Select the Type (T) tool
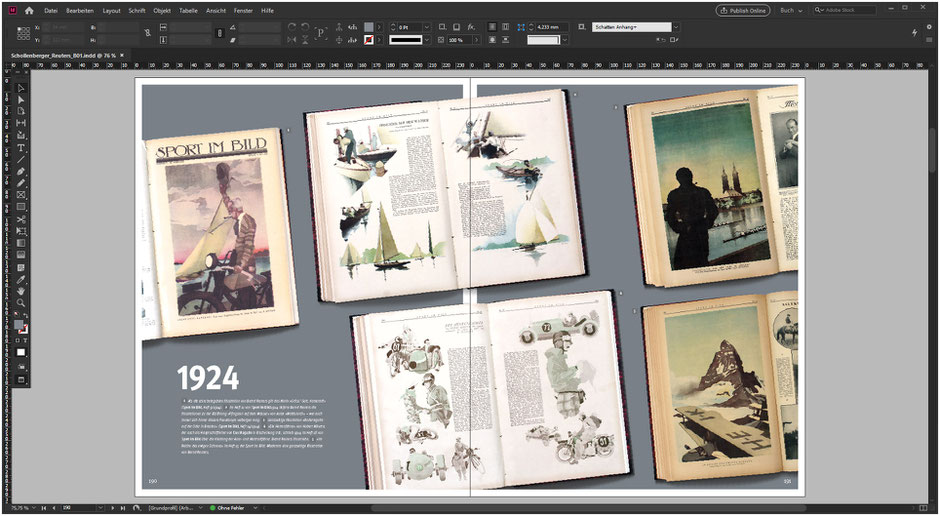 (x=21, y=147)
